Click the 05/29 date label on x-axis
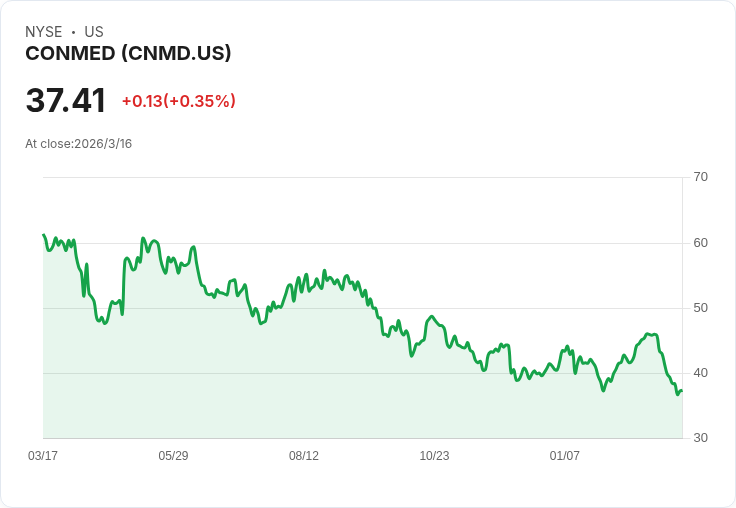736x508 pixels. (173, 456)
